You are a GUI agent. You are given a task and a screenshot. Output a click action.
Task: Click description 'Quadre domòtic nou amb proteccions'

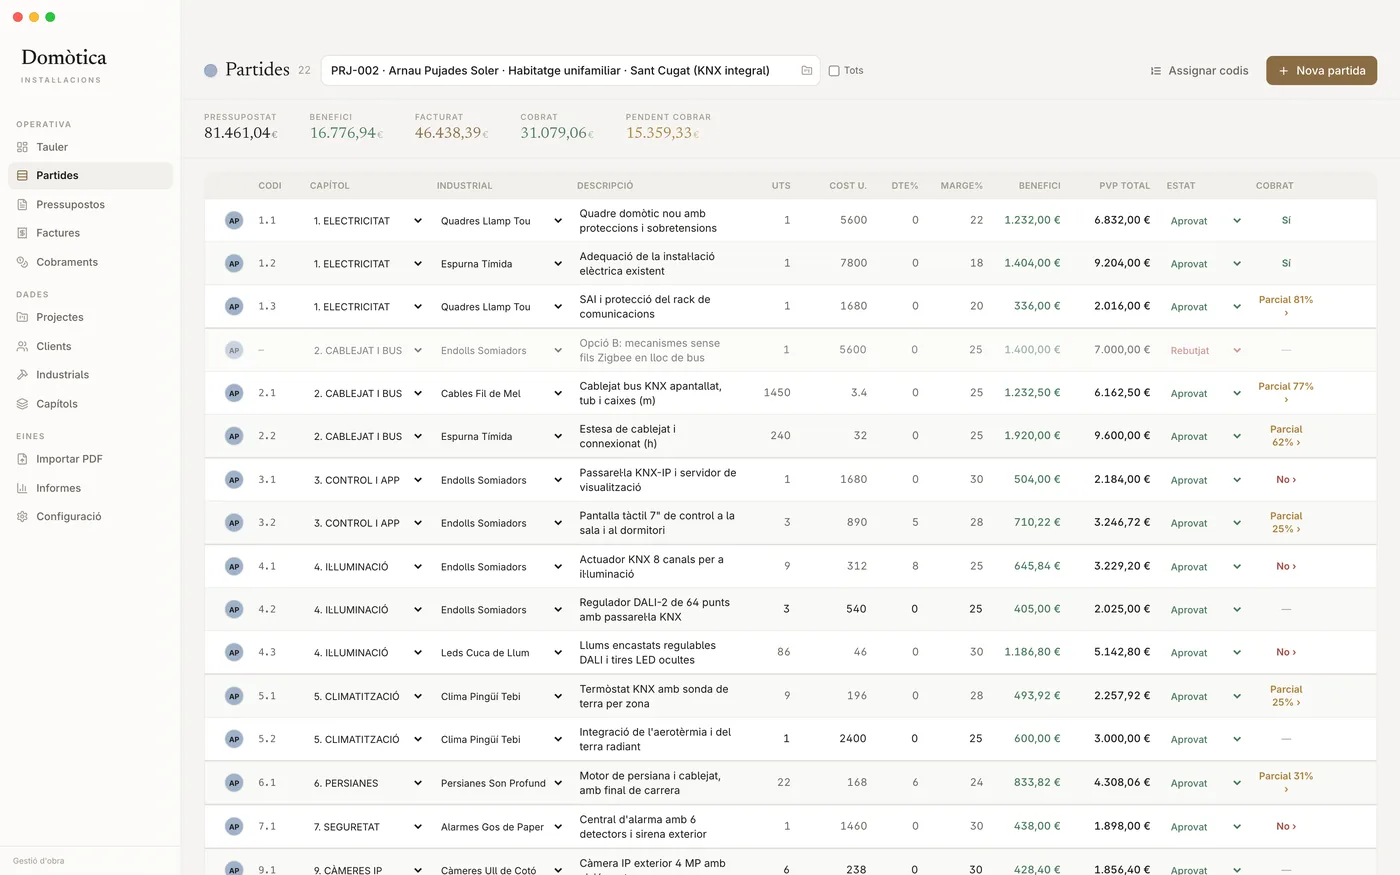click(x=648, y=221)
